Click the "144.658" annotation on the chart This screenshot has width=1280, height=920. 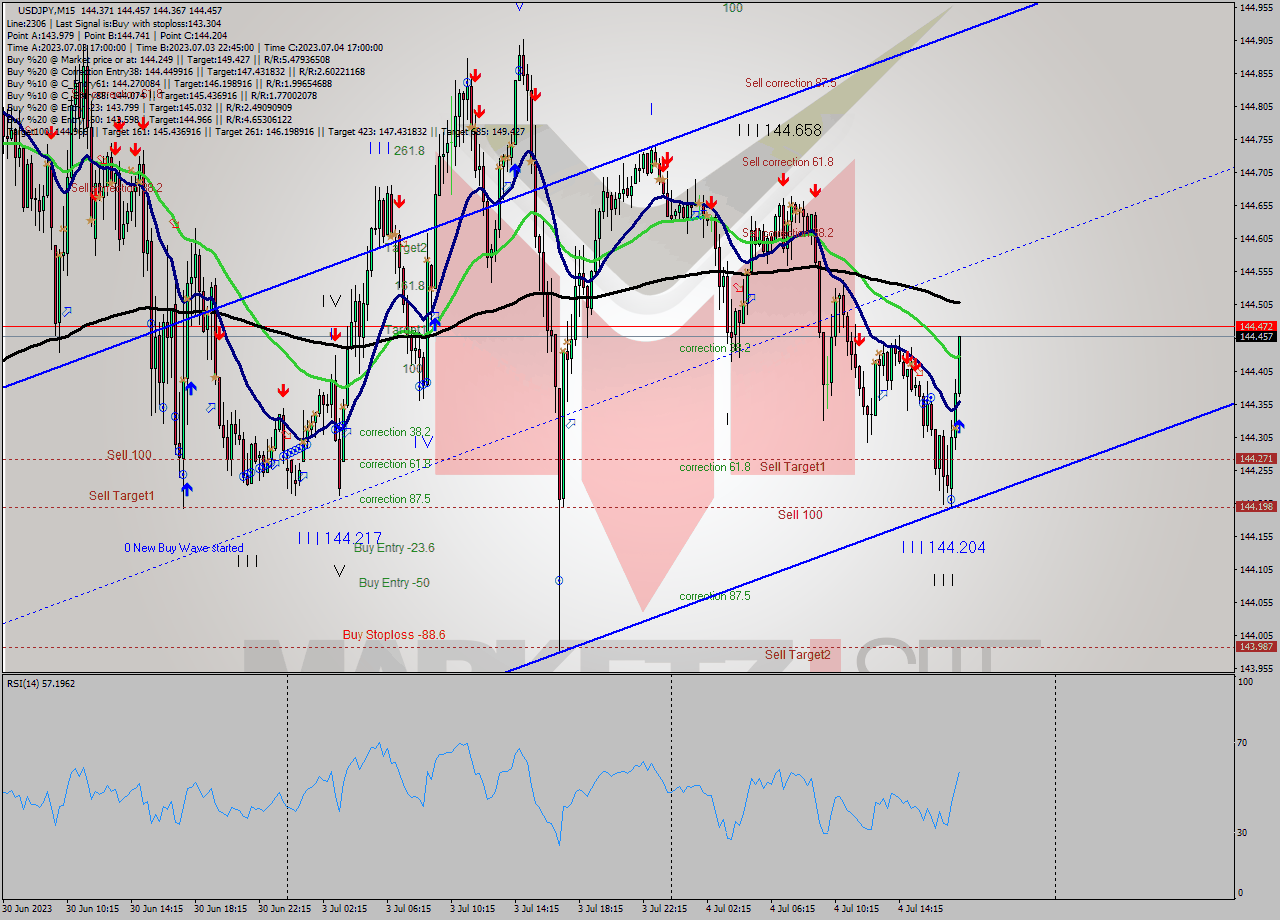[780, 130]
